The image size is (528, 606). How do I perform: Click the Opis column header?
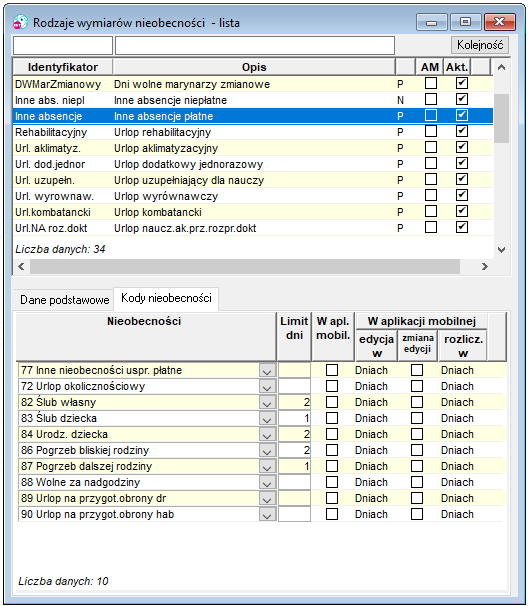pyautogui.click(x=254, y=67)
